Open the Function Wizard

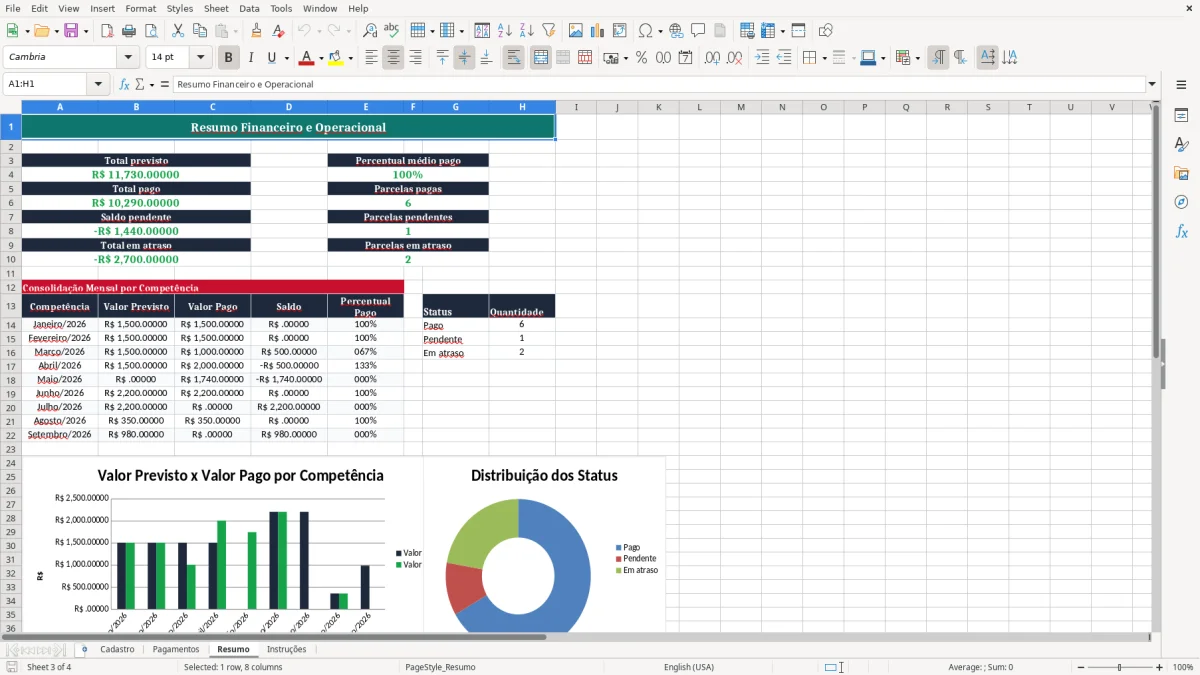coord(124,84)
